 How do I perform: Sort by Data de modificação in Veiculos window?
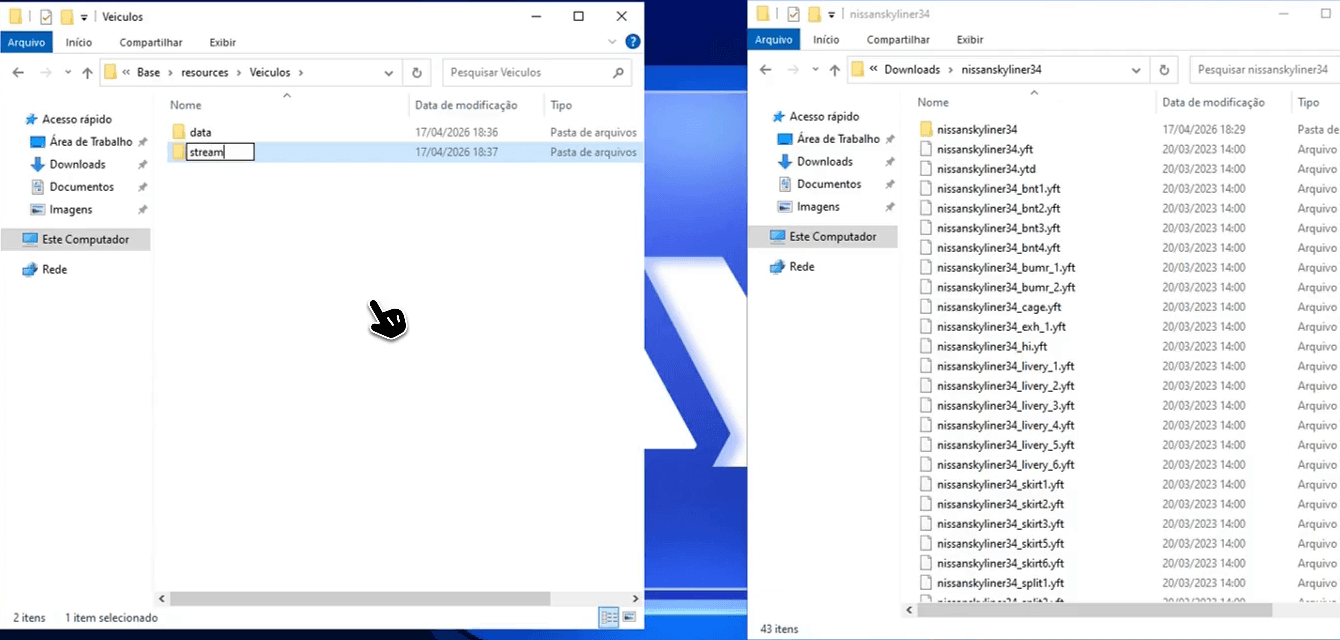coord(466,105)
